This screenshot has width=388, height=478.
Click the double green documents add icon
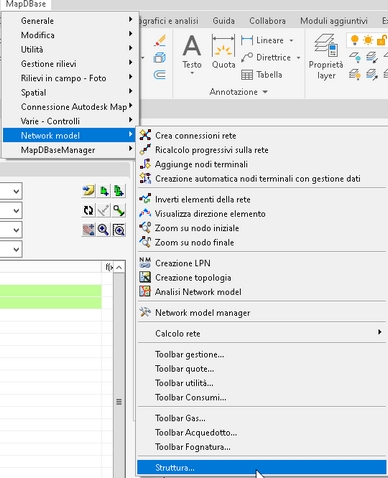click(119, 191)
